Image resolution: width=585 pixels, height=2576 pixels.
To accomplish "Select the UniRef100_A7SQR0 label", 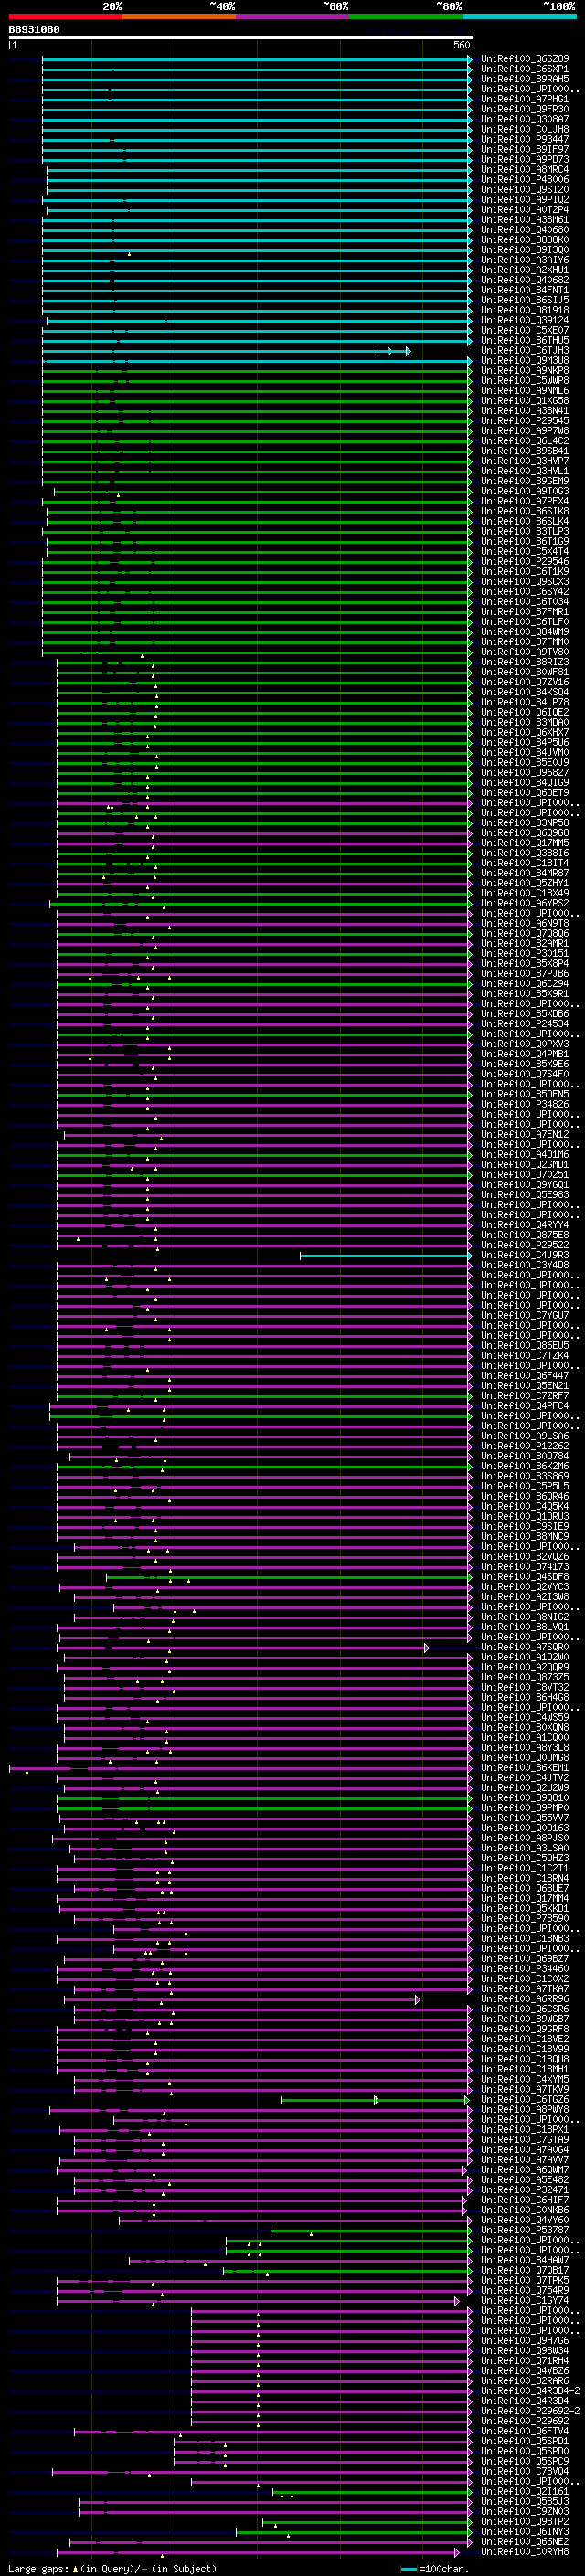I will (x=525, y=1646).
